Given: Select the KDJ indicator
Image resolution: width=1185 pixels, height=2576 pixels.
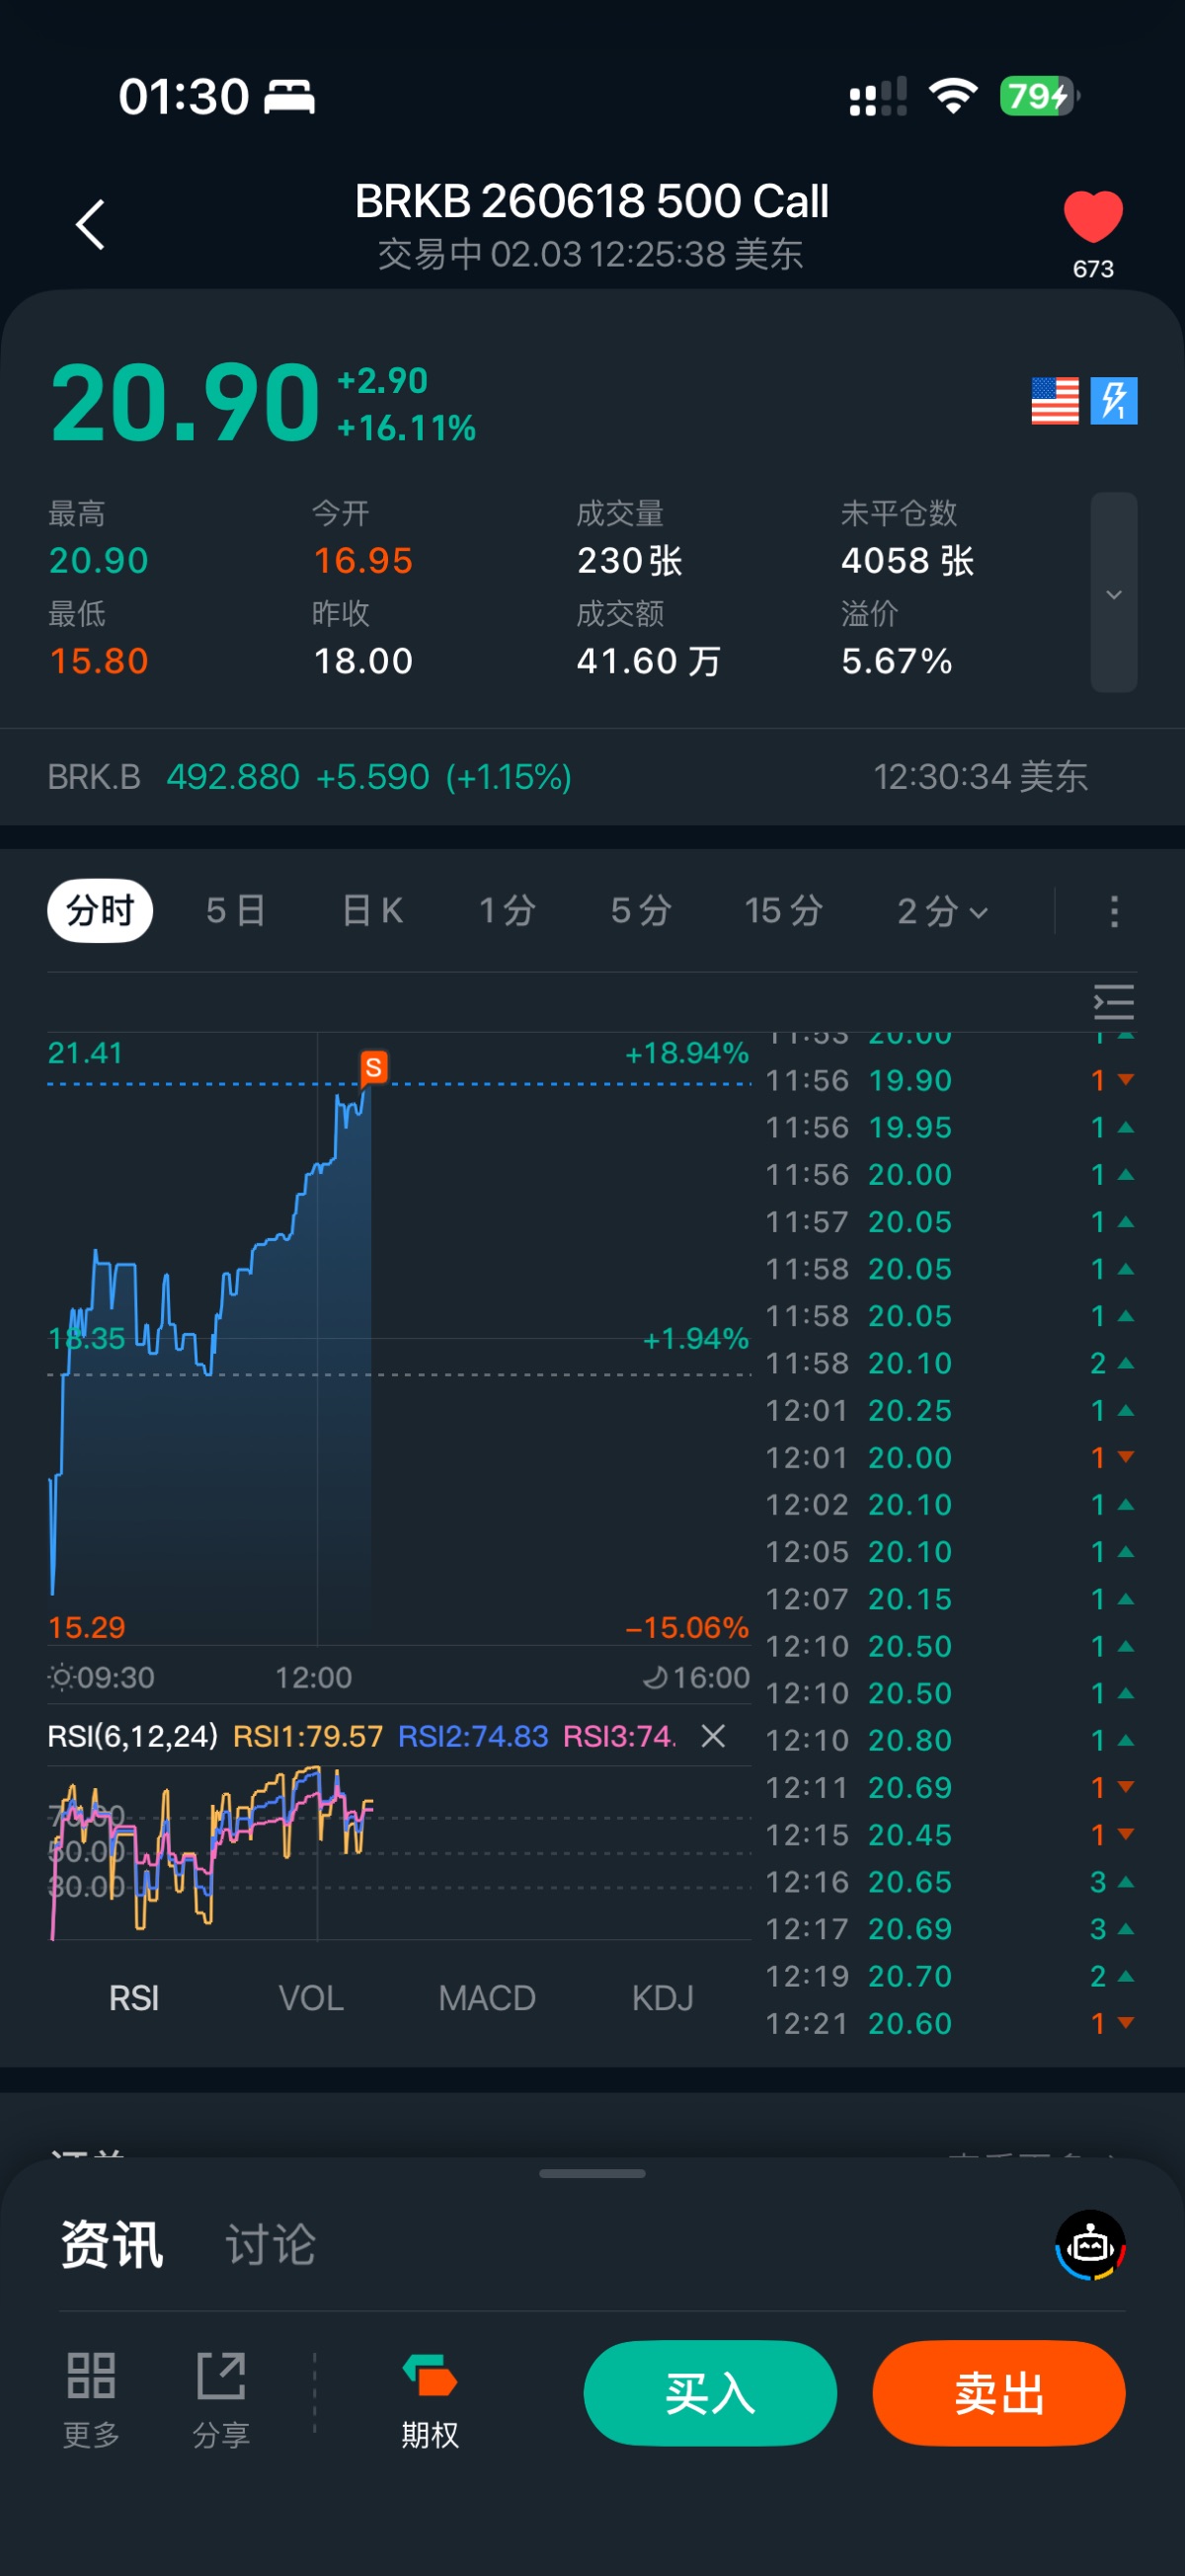Looking at the screenshot, I should tap(662, 1998).
